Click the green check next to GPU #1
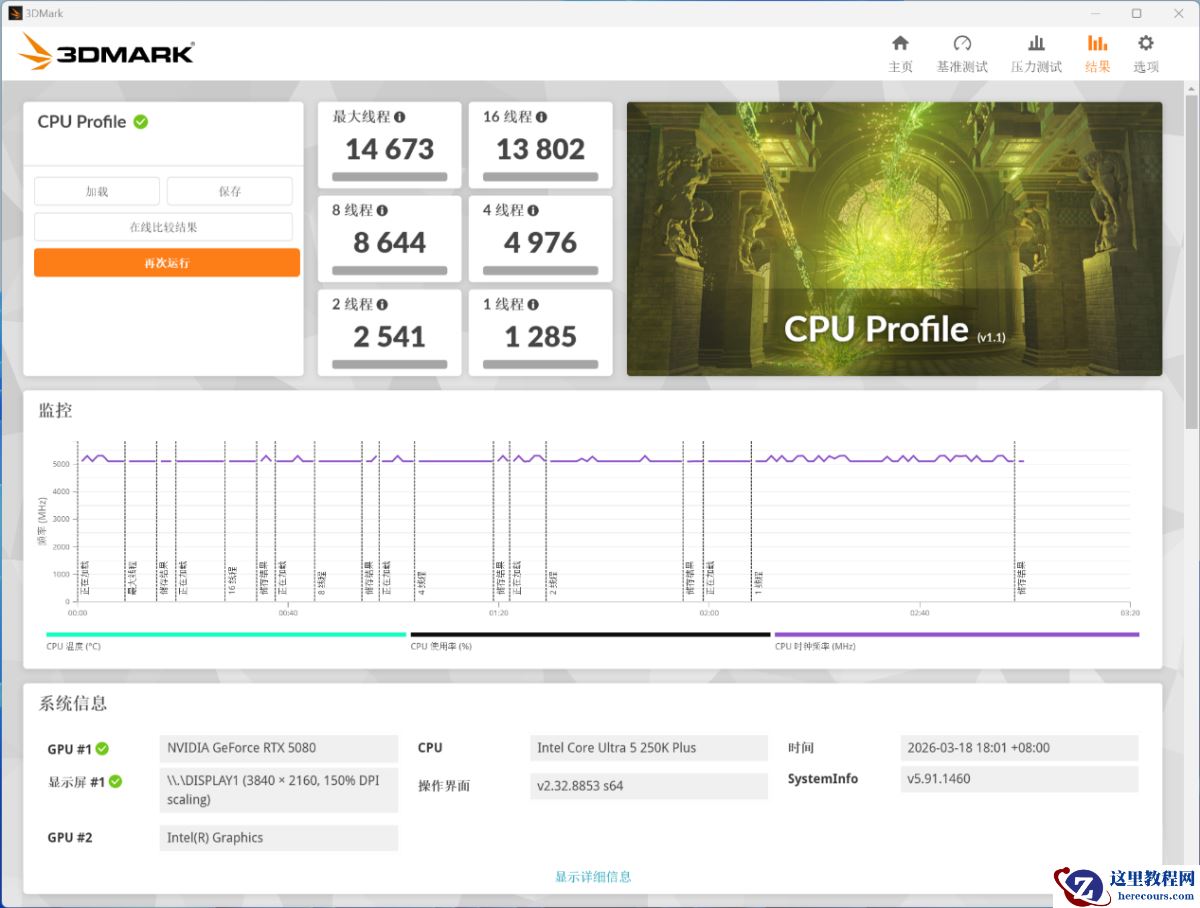 pyautogui.click(x=102, y=749)
